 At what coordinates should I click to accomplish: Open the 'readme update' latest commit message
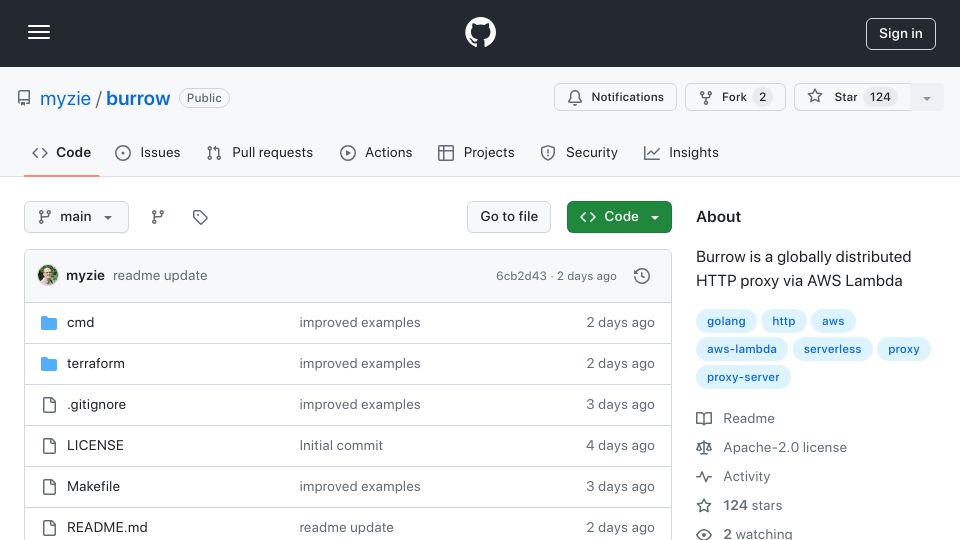pos(160,276)
